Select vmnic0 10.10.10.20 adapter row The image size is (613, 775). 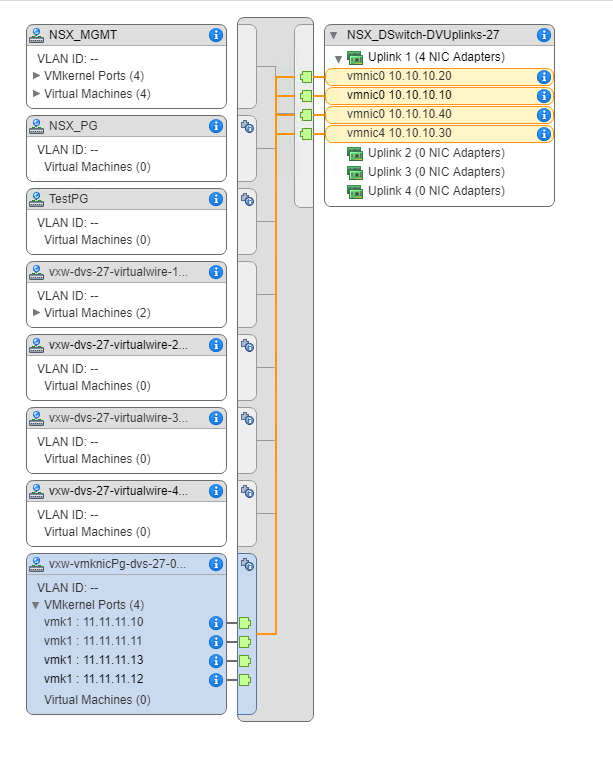click(439, 77)
